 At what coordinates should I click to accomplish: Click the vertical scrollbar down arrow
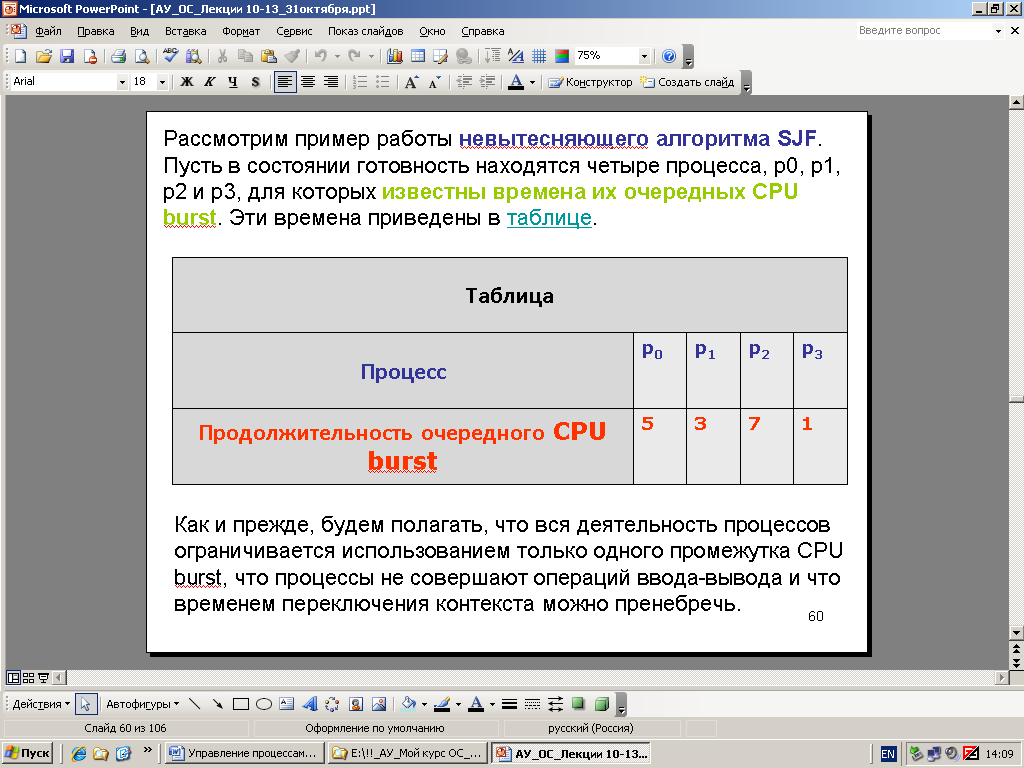1016,632
